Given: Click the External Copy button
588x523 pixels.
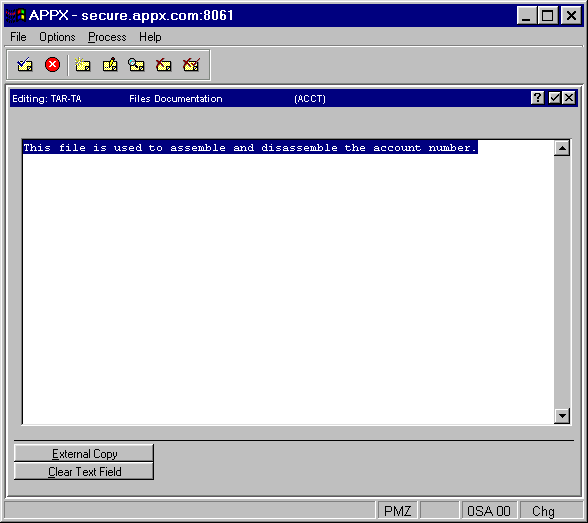Looking at the screenshot, I should (84, 453).
